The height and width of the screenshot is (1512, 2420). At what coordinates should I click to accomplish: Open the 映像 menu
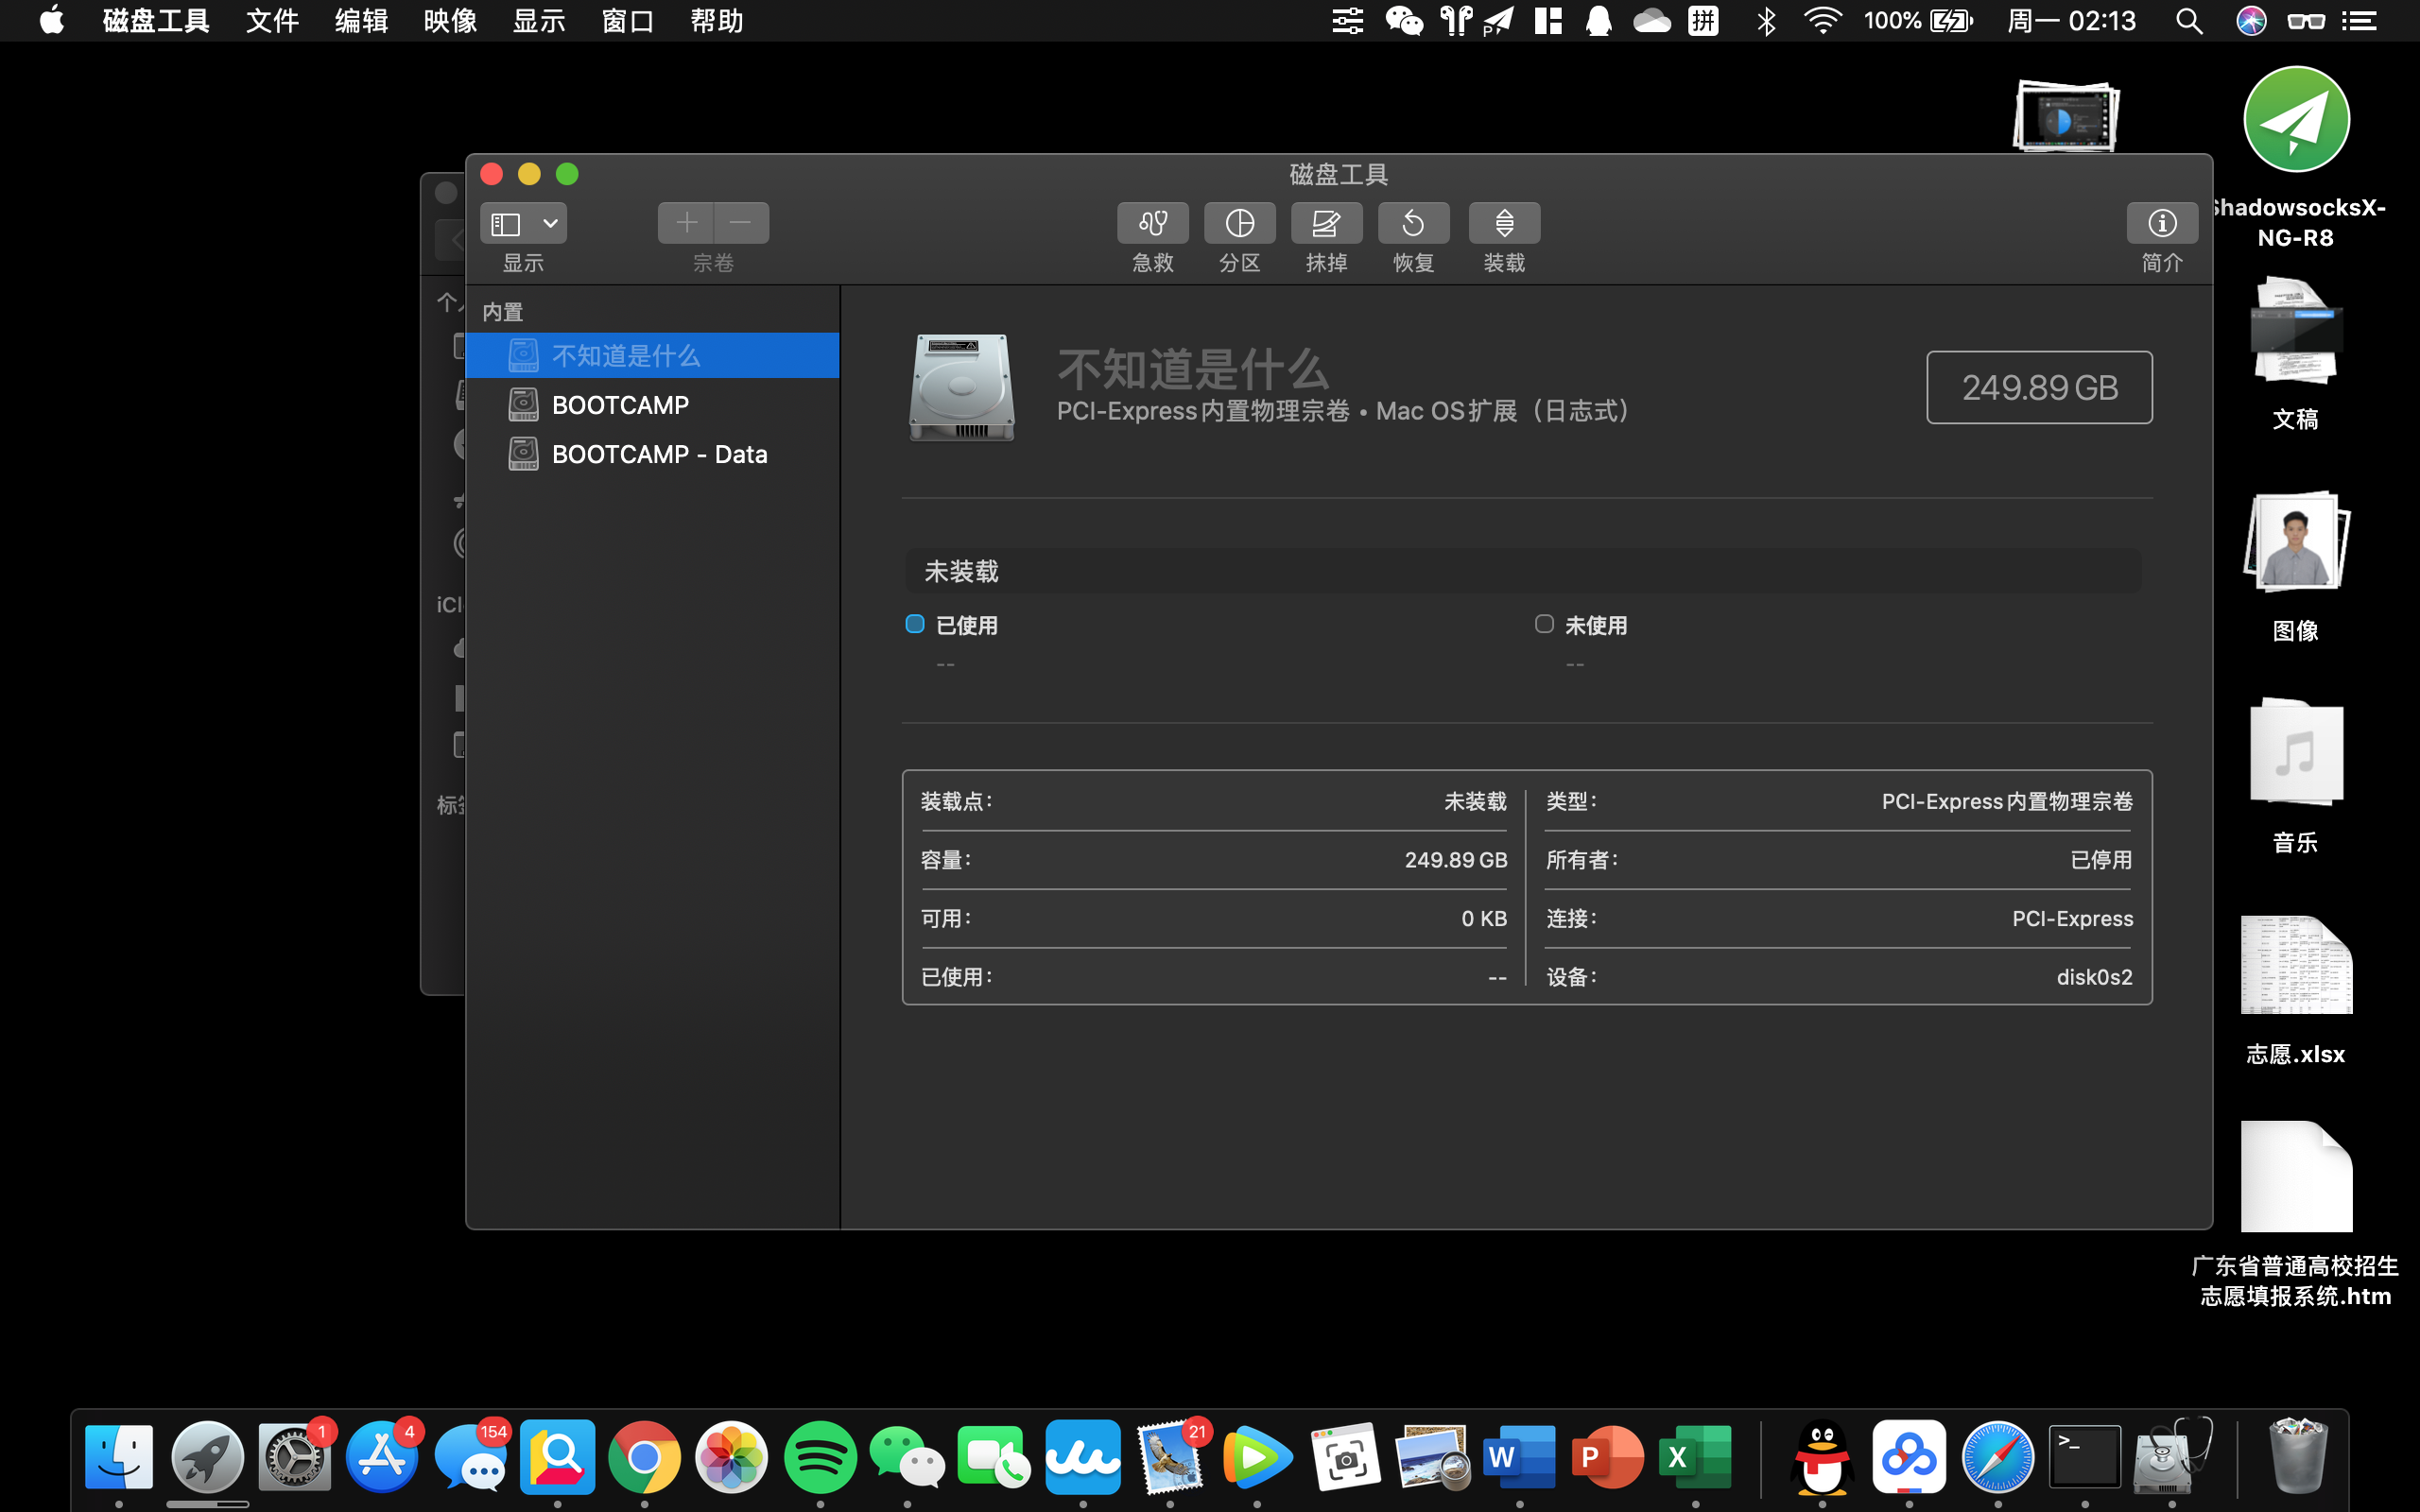[x=450, y=20]
